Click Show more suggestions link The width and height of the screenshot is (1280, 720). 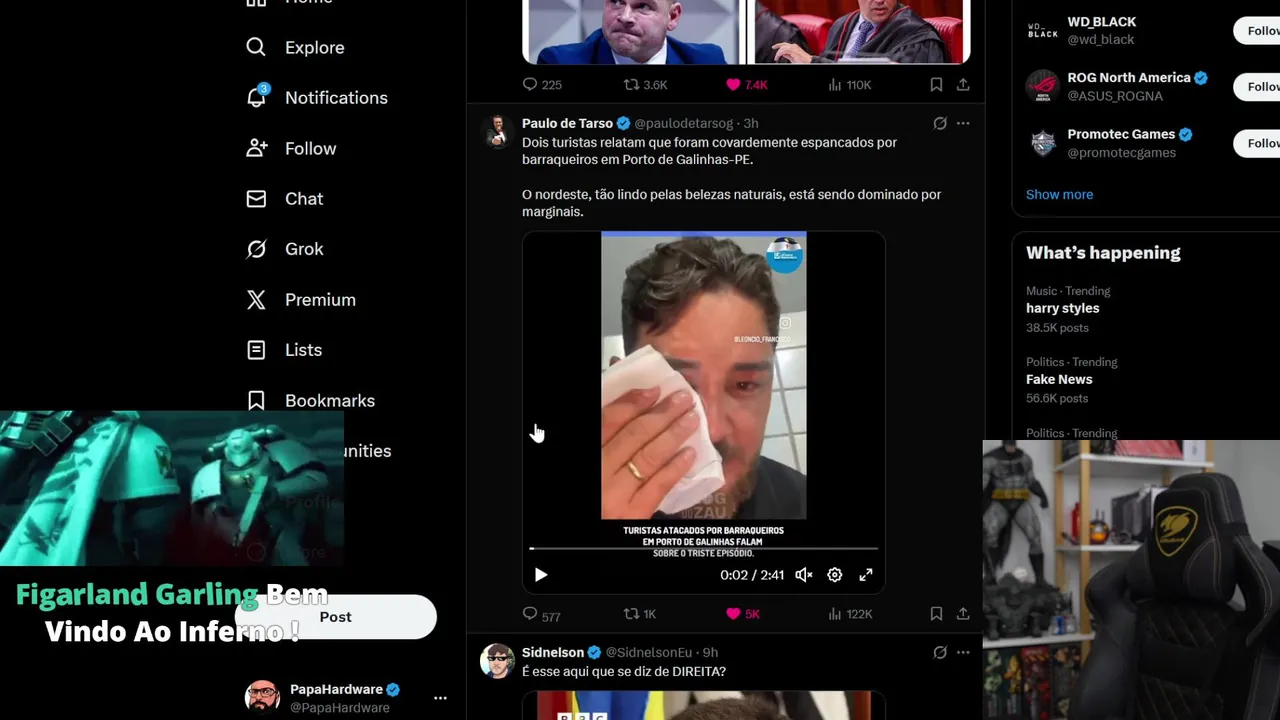pos(1059,194)
